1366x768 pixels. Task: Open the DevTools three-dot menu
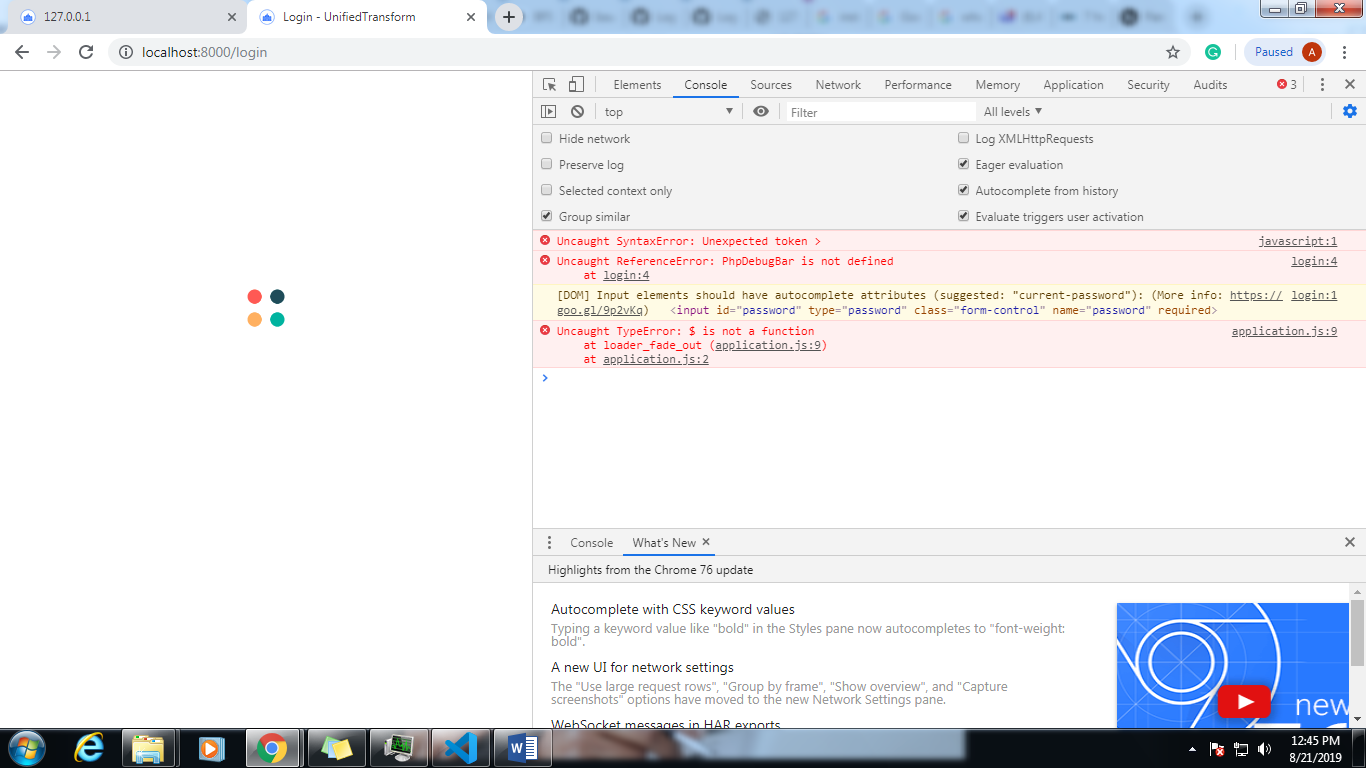click(1322, 84)
